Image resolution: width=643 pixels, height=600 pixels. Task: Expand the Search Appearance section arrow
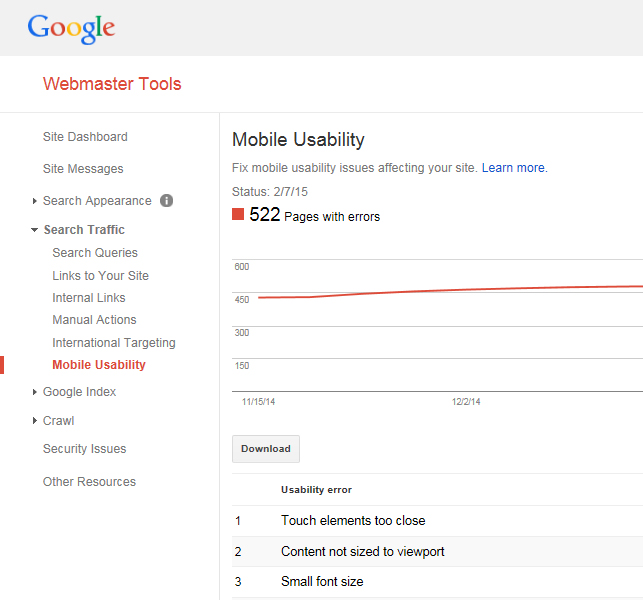(x=34, y=201)
